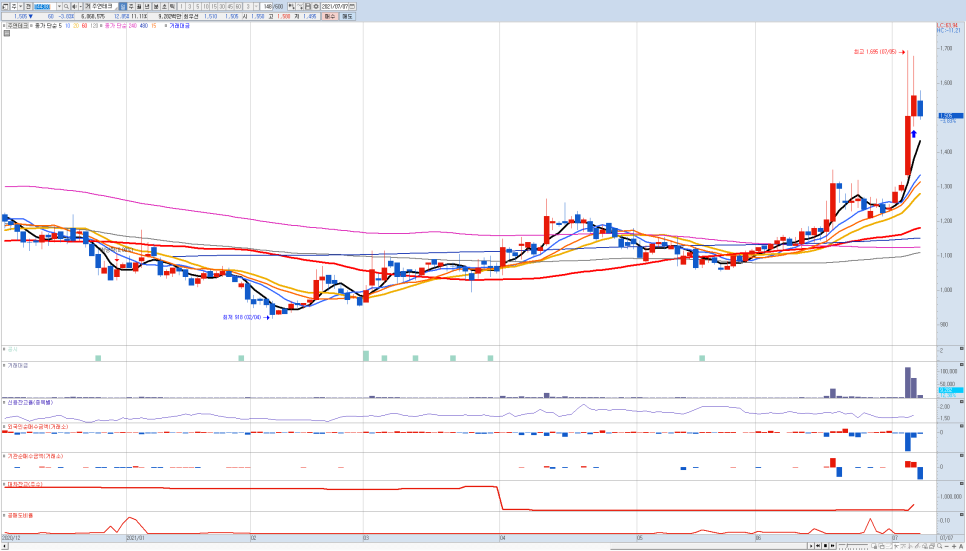Click the moving average 480 legend value
The image size is (966, 551).
(x=144, y=25)
